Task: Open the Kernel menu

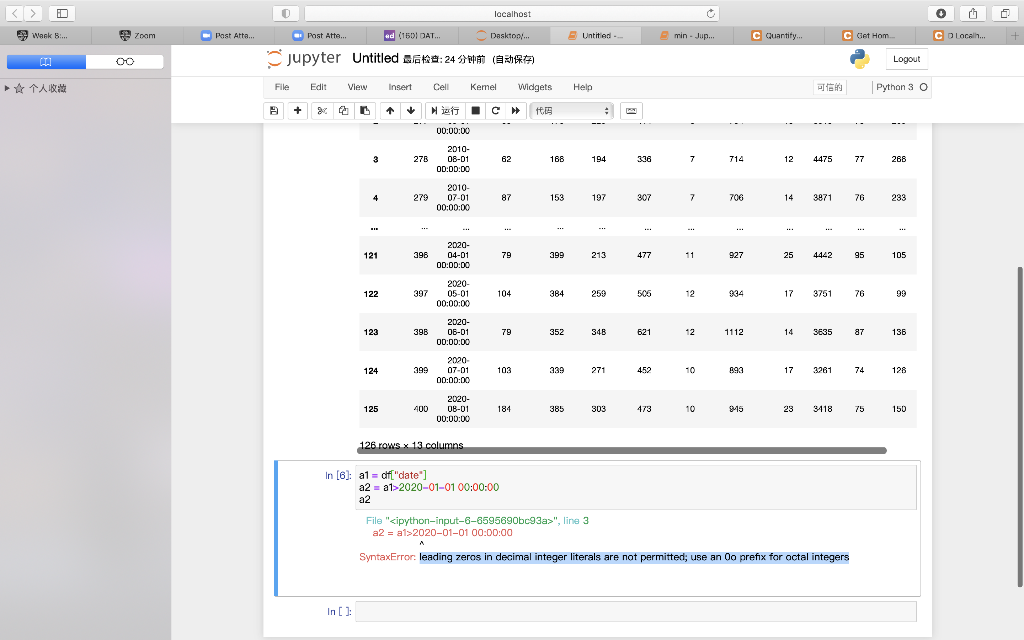Action: 483,87
